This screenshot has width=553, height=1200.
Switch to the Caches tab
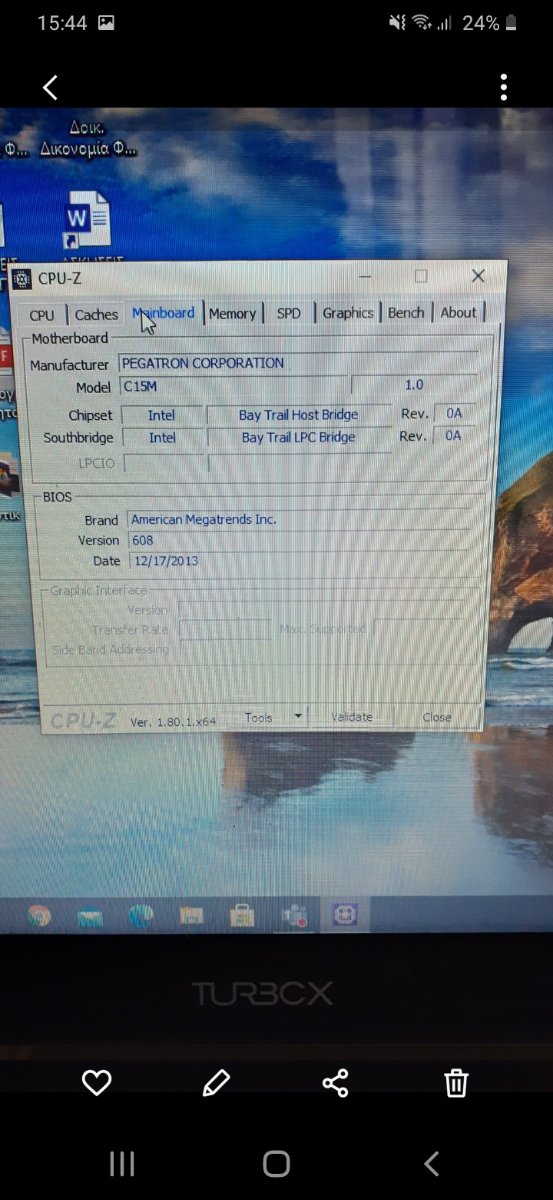click(96, 314)
